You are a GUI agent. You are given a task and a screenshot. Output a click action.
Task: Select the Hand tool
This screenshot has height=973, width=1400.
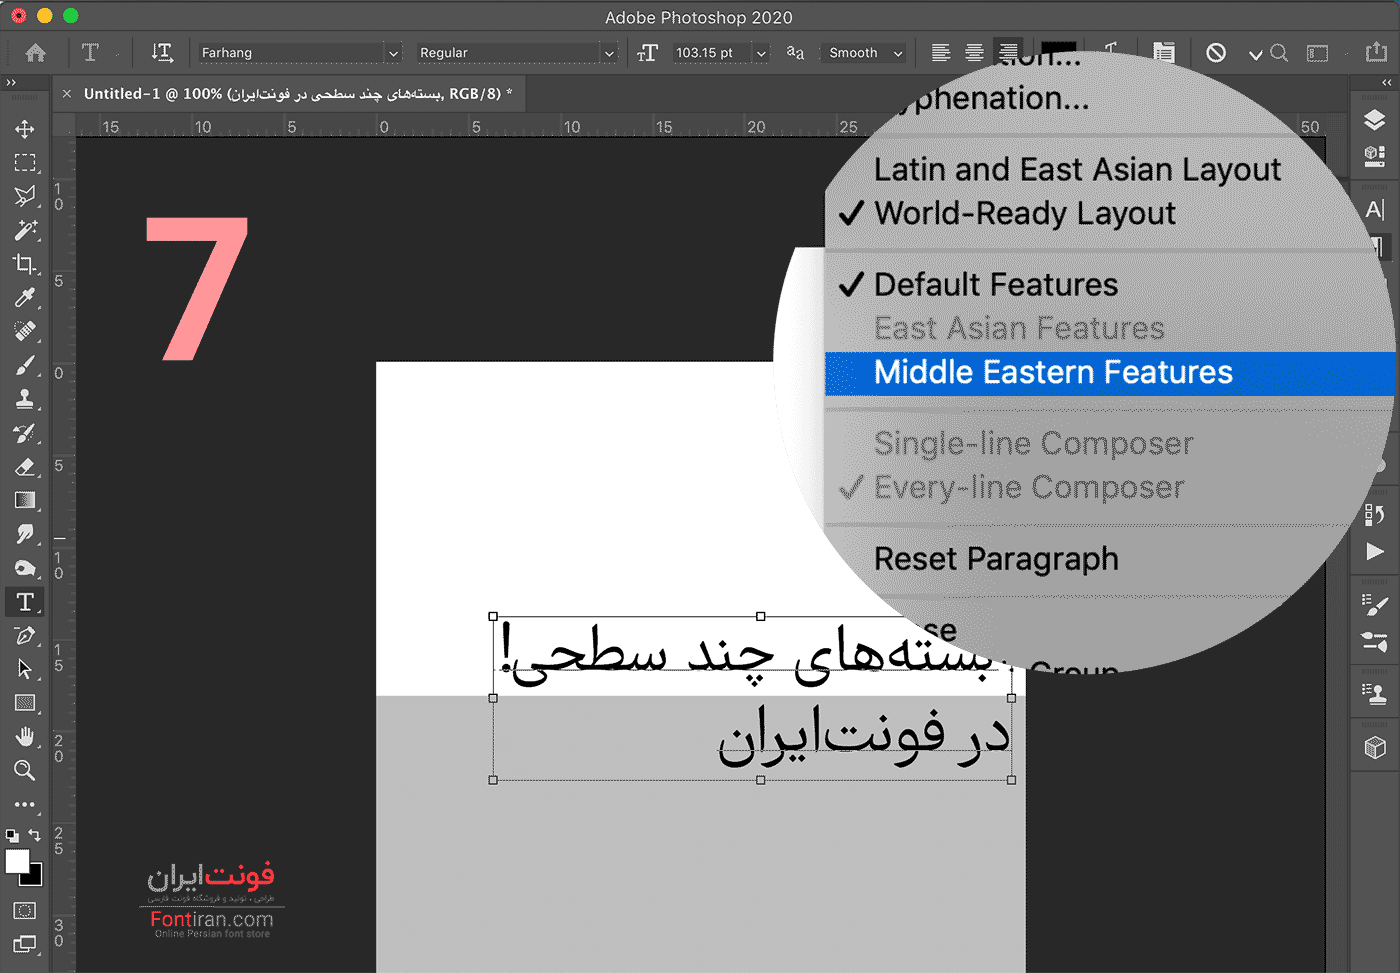25,737
